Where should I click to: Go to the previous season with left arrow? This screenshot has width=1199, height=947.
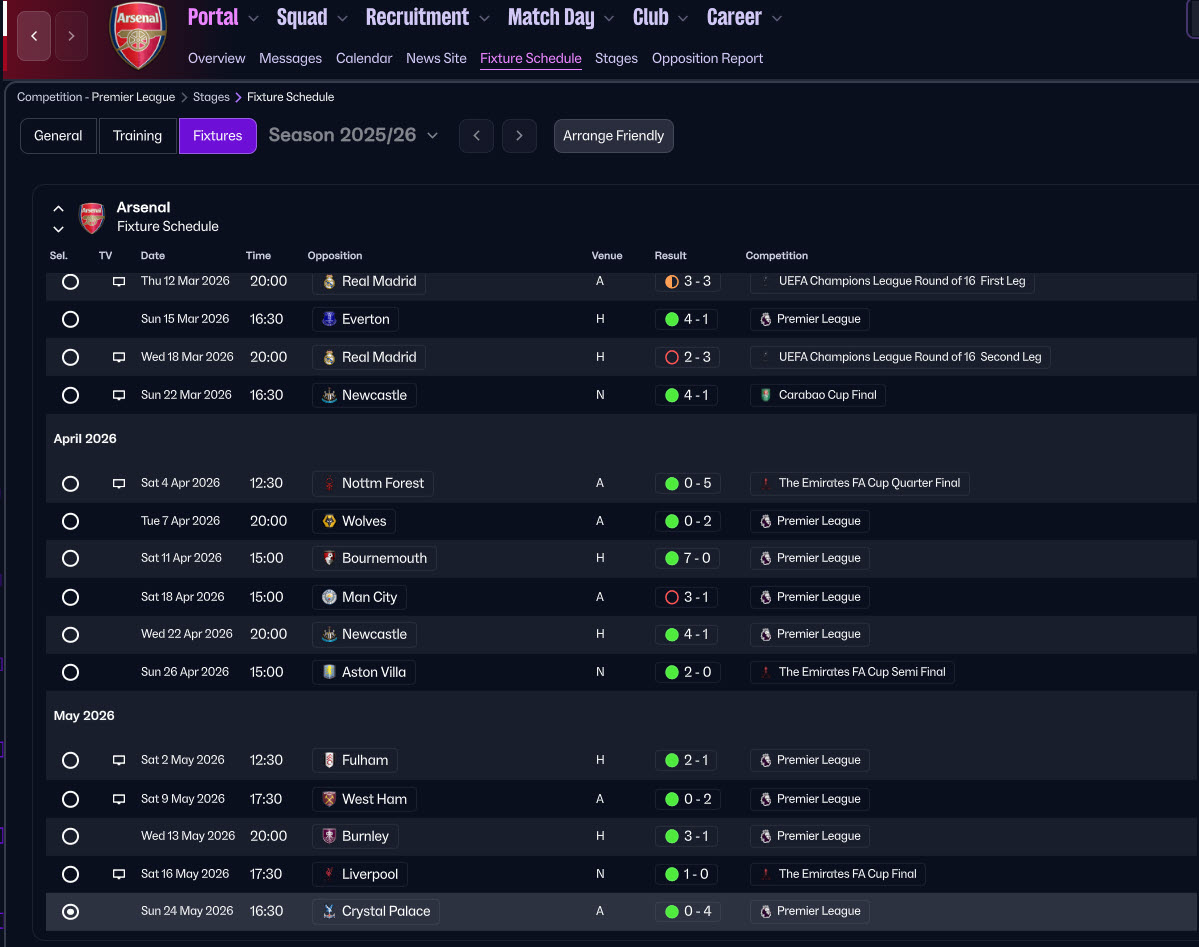[x=476, y=136]
